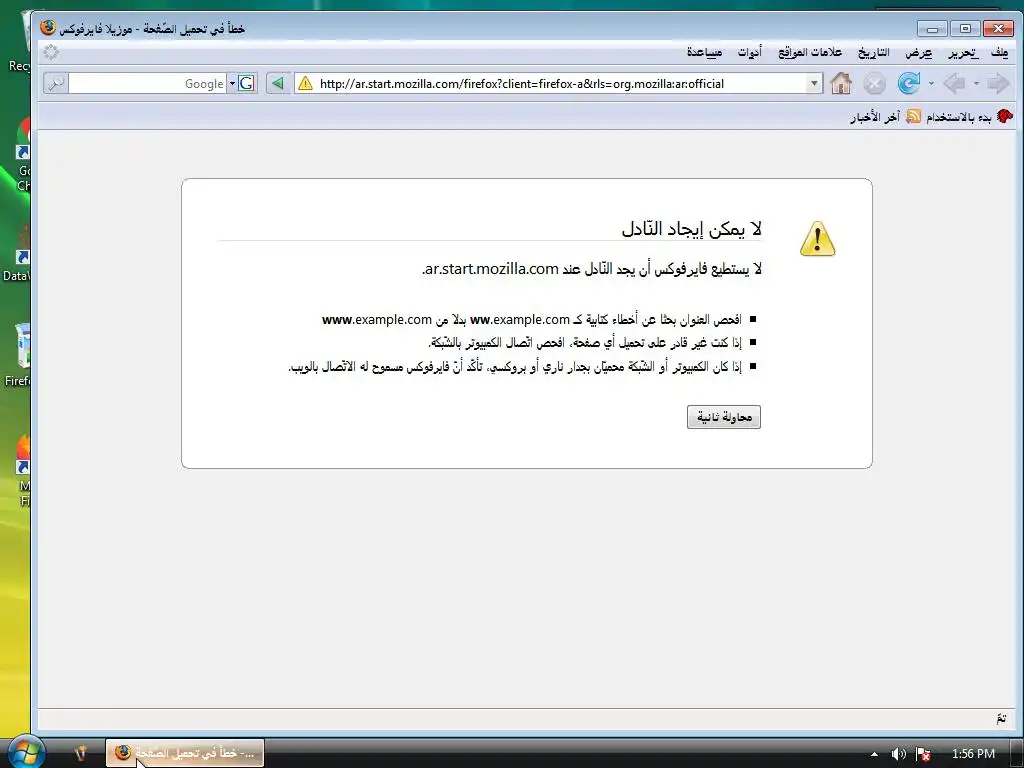Click the red bookmark icon for بدء بالاستخدام
The width and height of the screenshot is (1024, 768).
coord(1004,116)
